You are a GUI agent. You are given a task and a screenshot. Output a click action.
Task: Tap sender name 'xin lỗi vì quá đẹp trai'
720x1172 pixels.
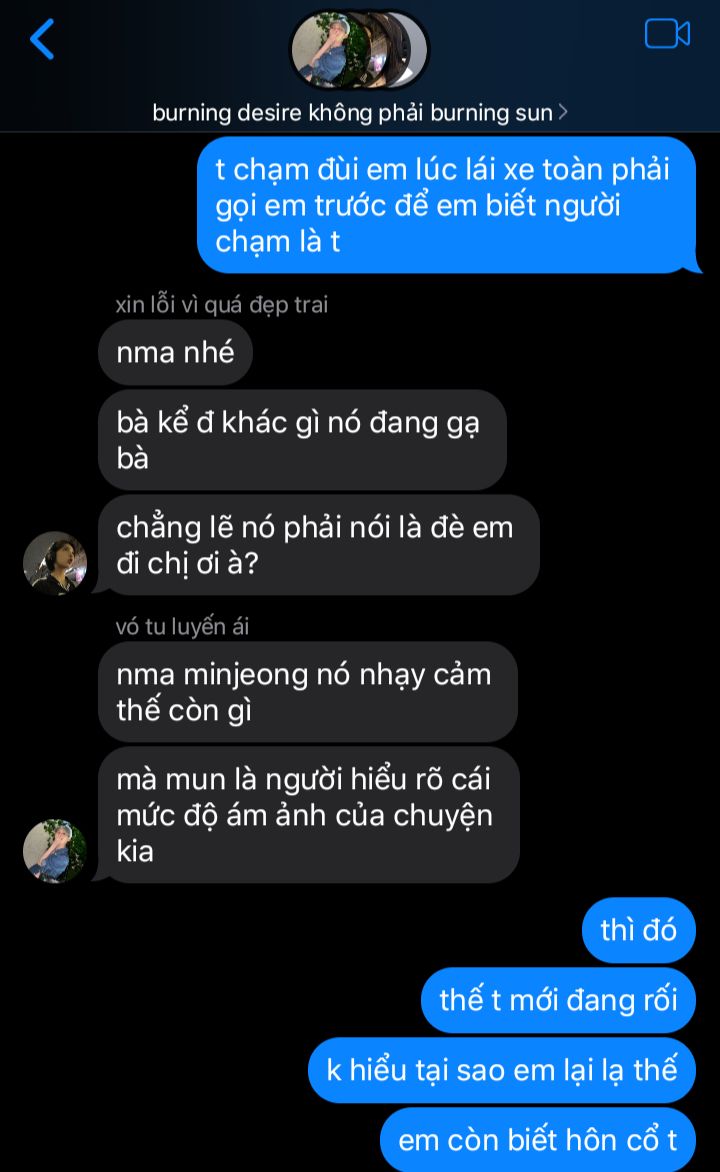pos(221,304)
